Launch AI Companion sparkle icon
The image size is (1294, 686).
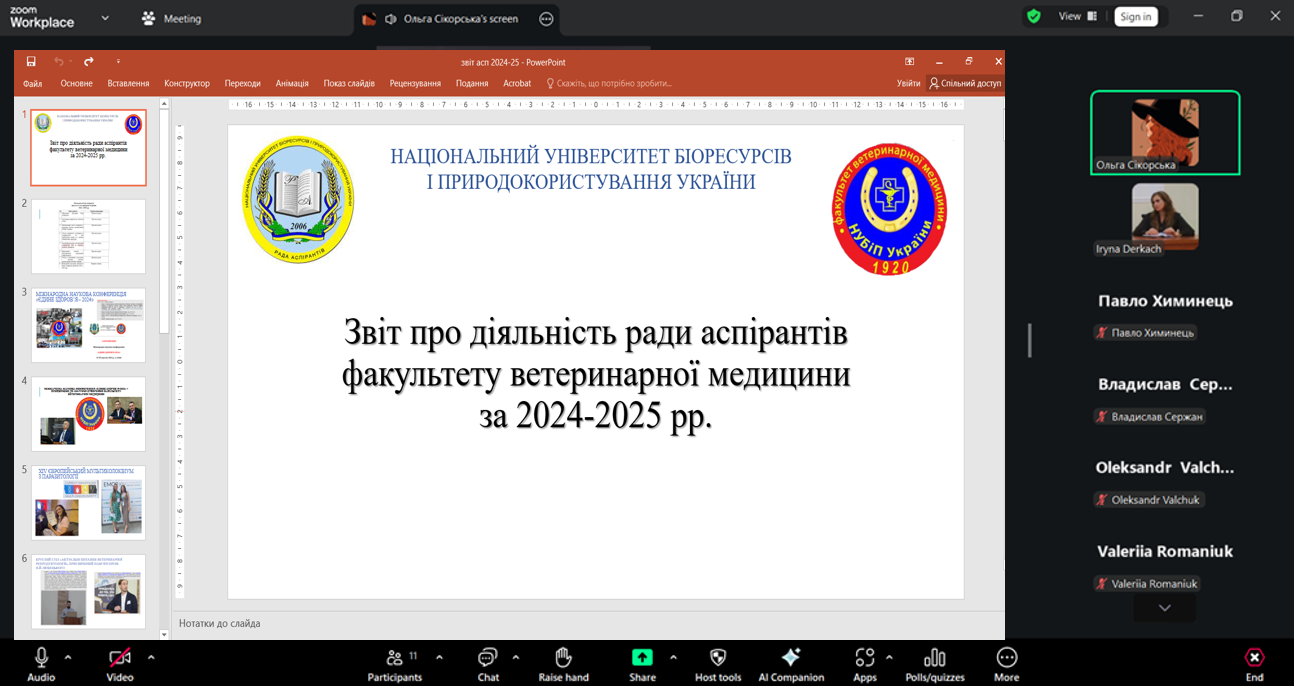(x=791, y=657)
